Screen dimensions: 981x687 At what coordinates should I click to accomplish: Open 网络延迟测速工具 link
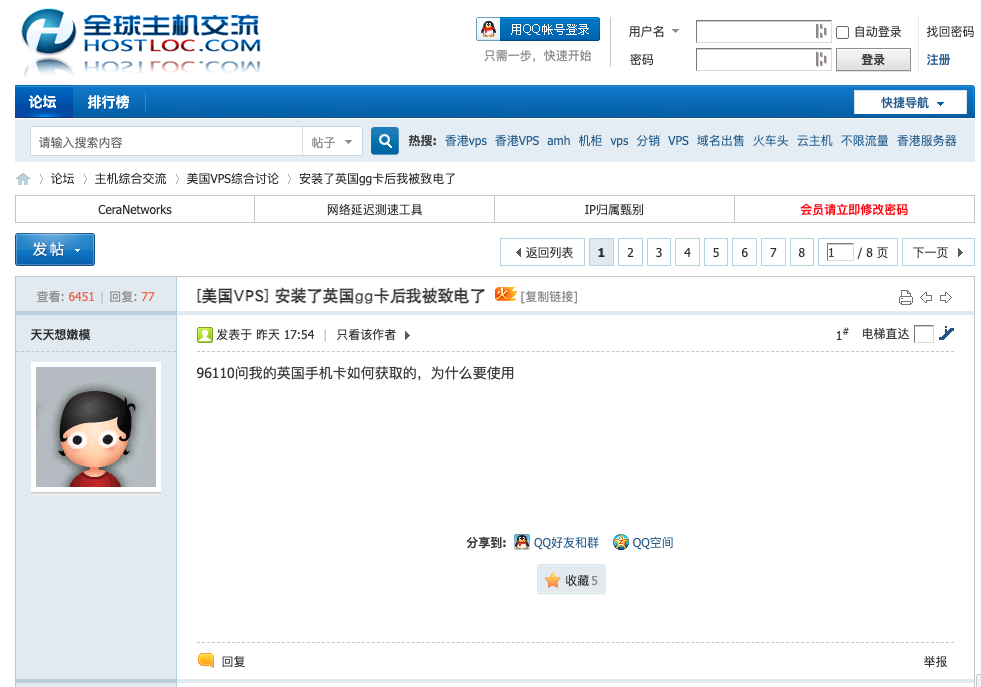pyautogui.click(x=374, y=210)
